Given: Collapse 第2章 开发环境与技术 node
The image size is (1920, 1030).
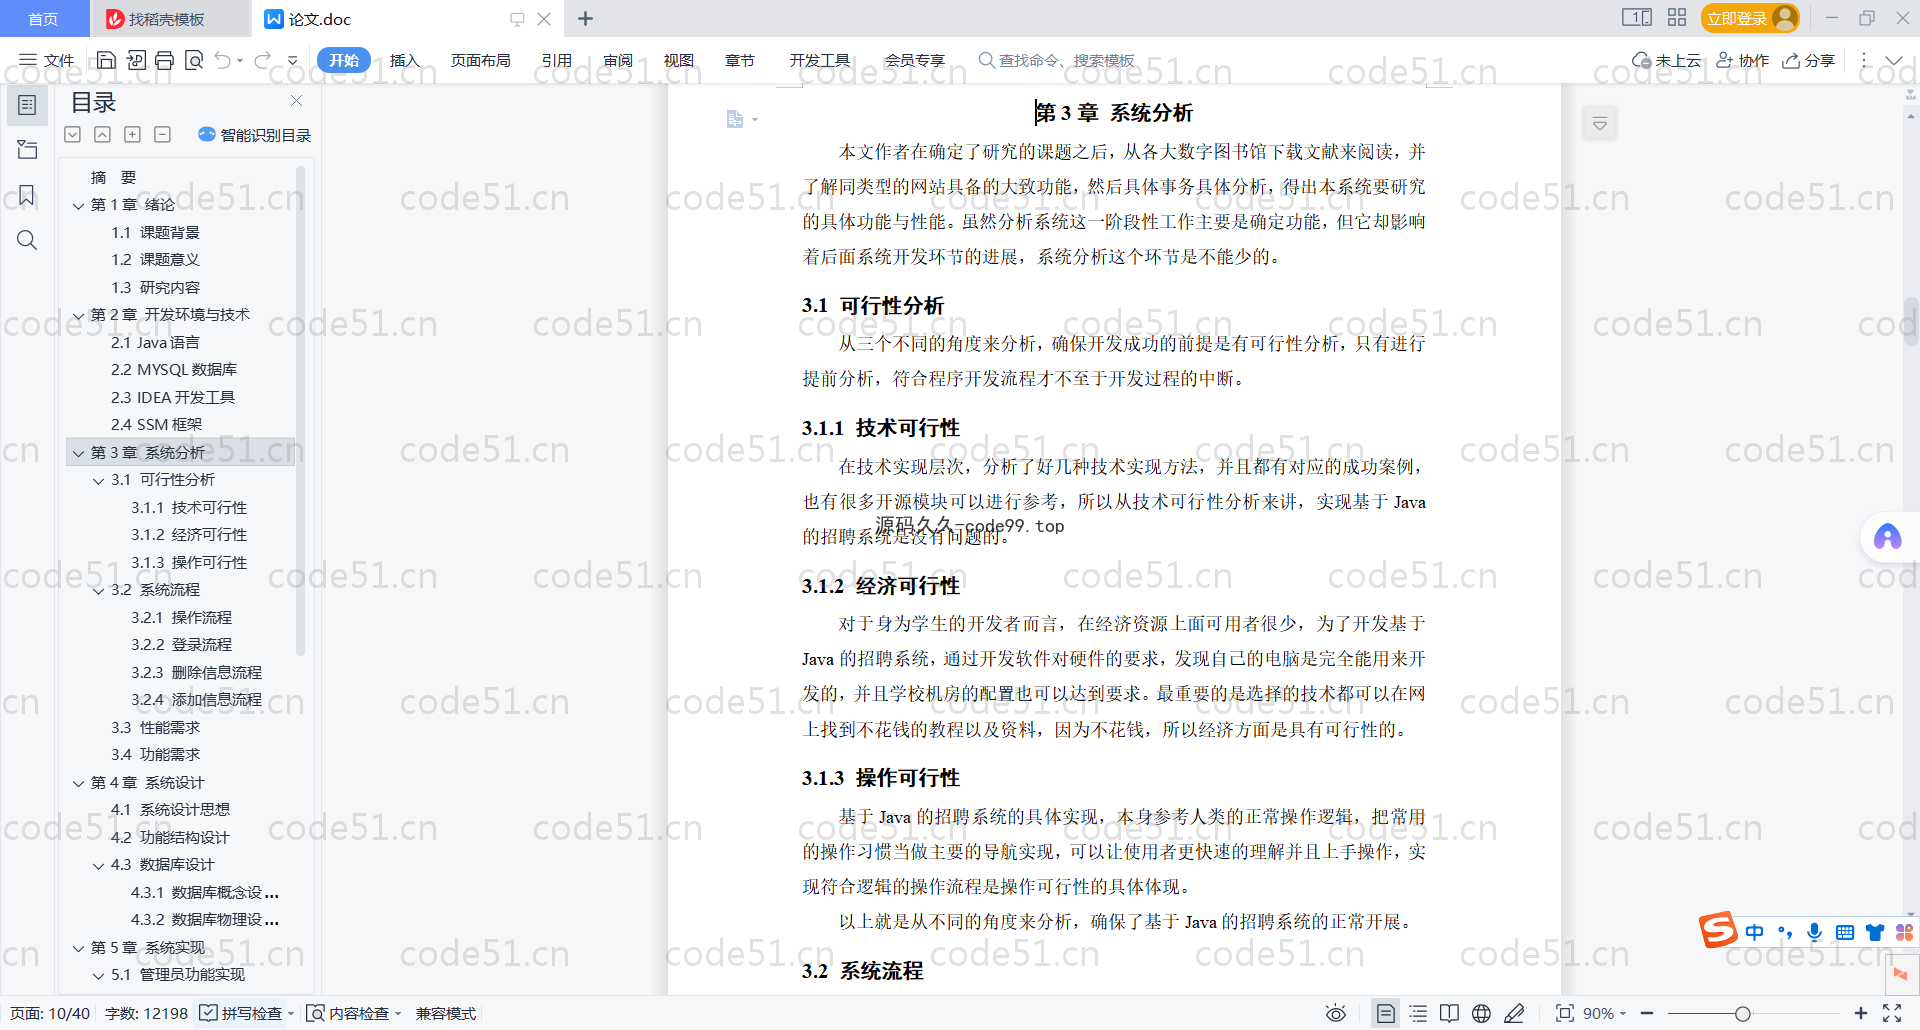Looking at the screenshot, I should click(x=78, y=315).
